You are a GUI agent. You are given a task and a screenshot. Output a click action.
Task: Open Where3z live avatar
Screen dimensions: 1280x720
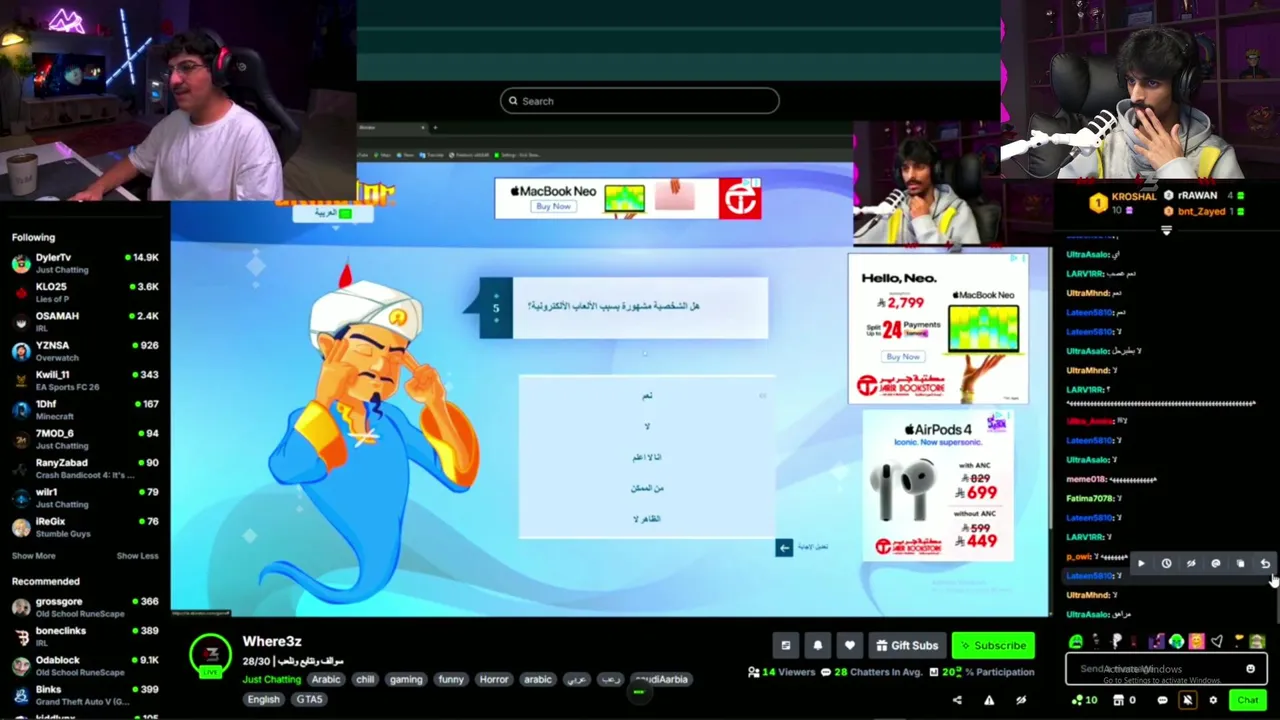[x=211, y=656]
